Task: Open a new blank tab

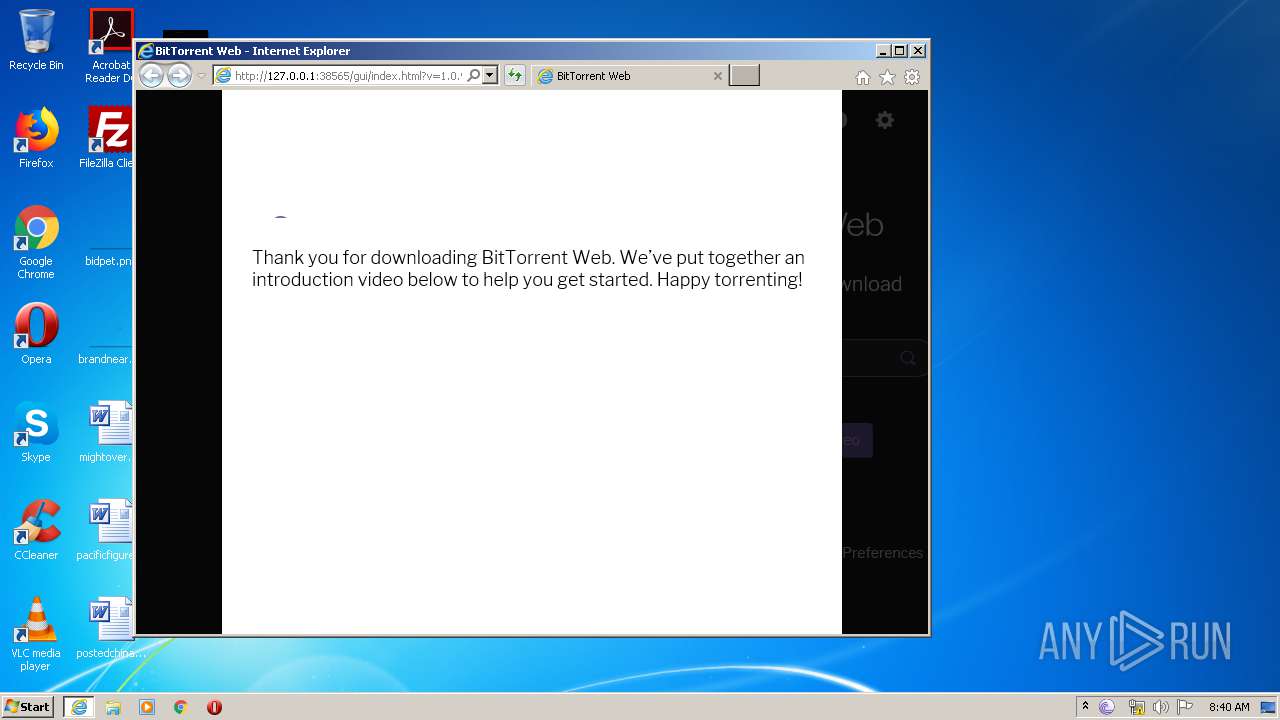Action: click(744, 76)
